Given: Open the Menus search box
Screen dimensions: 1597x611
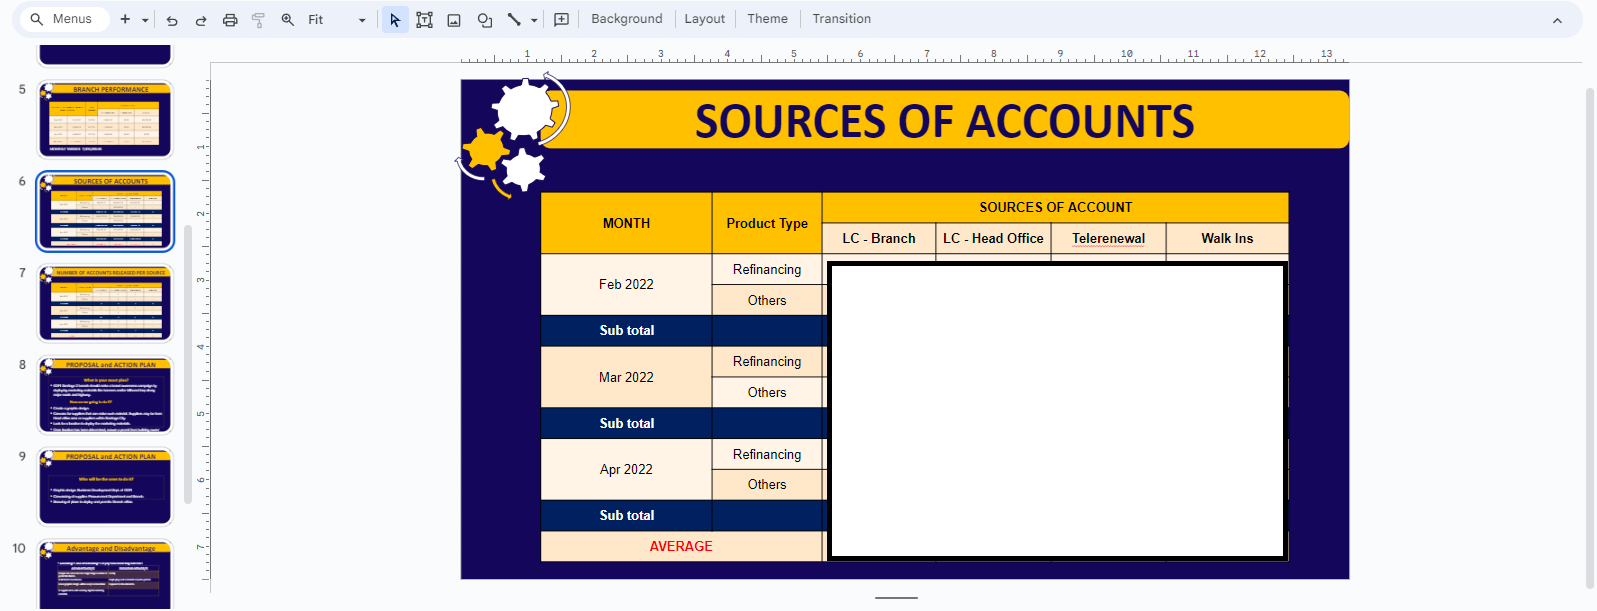Looking at the screenshot, I should pyautogui.click(x=64, y=19).
